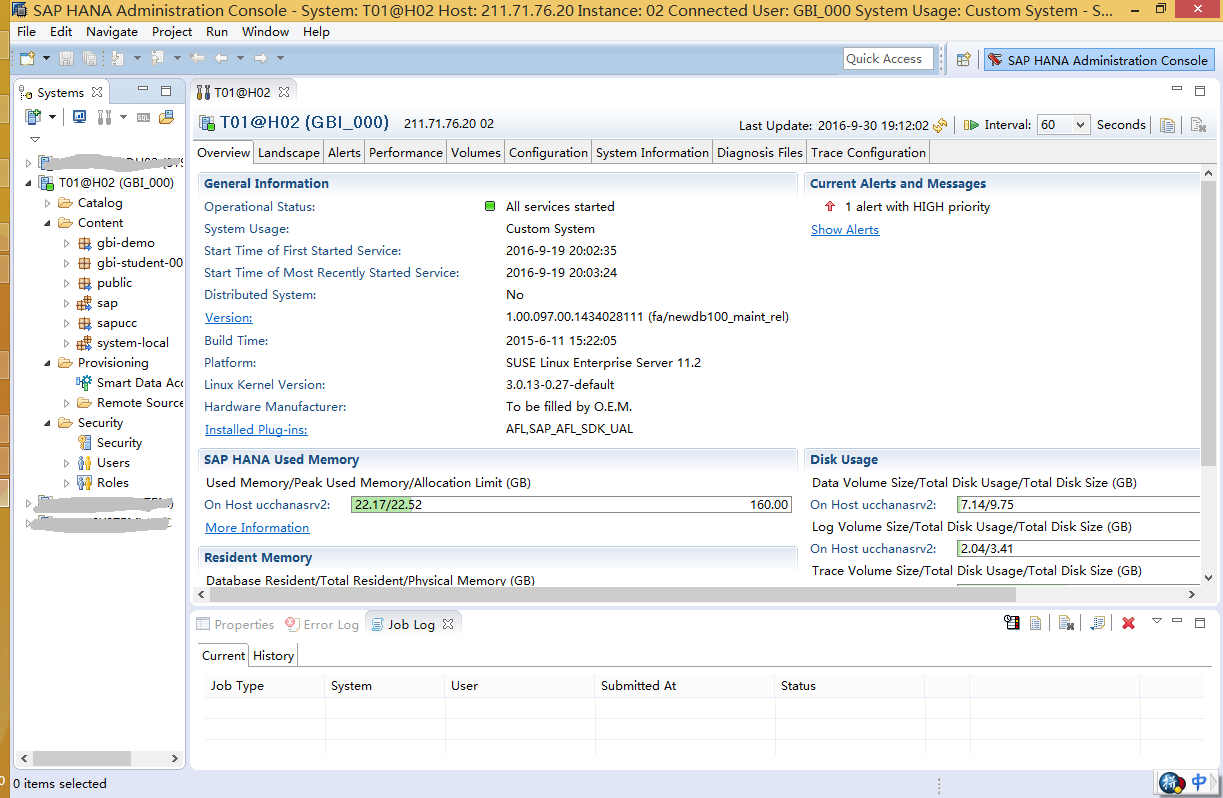Click the used memory progress bar
This screenshot has width=1223, height=798.
[572, 505]
